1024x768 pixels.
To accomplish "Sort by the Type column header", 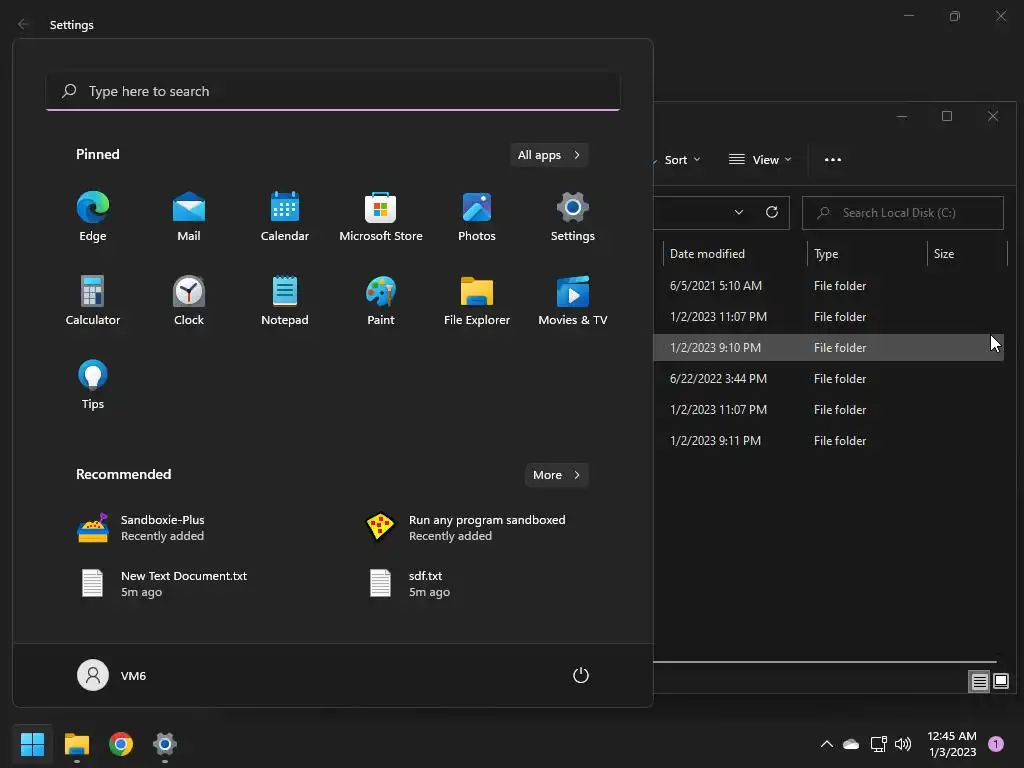I will click(867, 254).
